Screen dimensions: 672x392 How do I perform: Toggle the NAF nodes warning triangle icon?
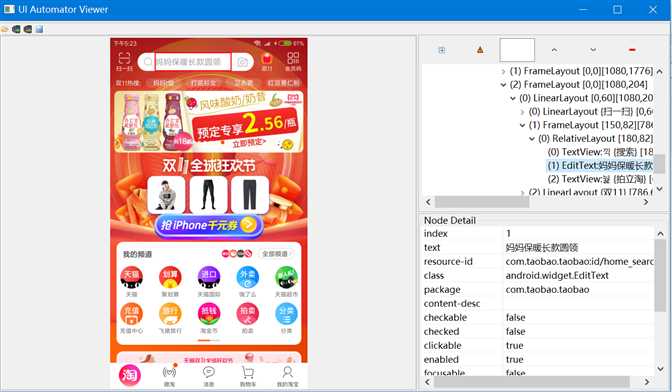click(x=480, y=50)
